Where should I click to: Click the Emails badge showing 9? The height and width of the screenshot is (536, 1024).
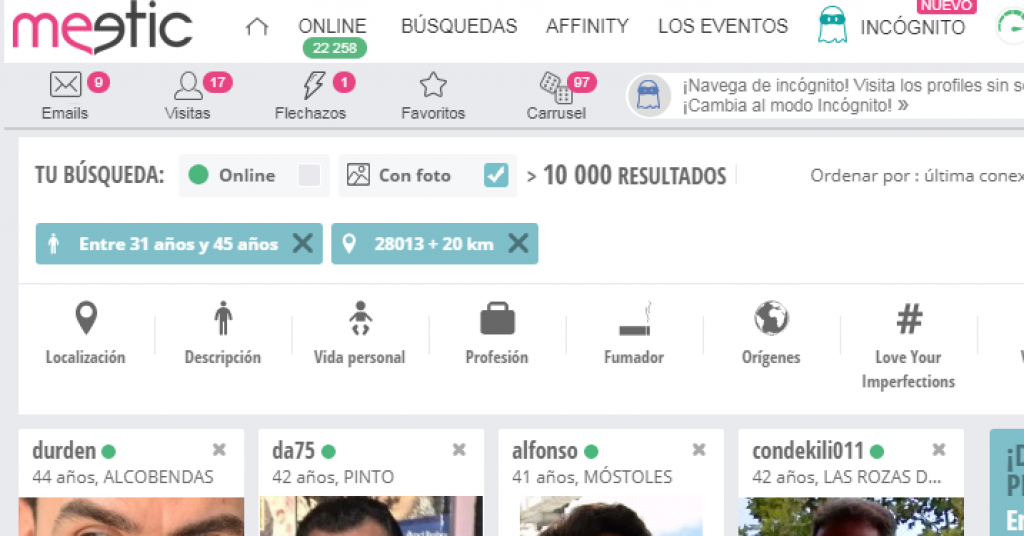[x=98, y=82]
